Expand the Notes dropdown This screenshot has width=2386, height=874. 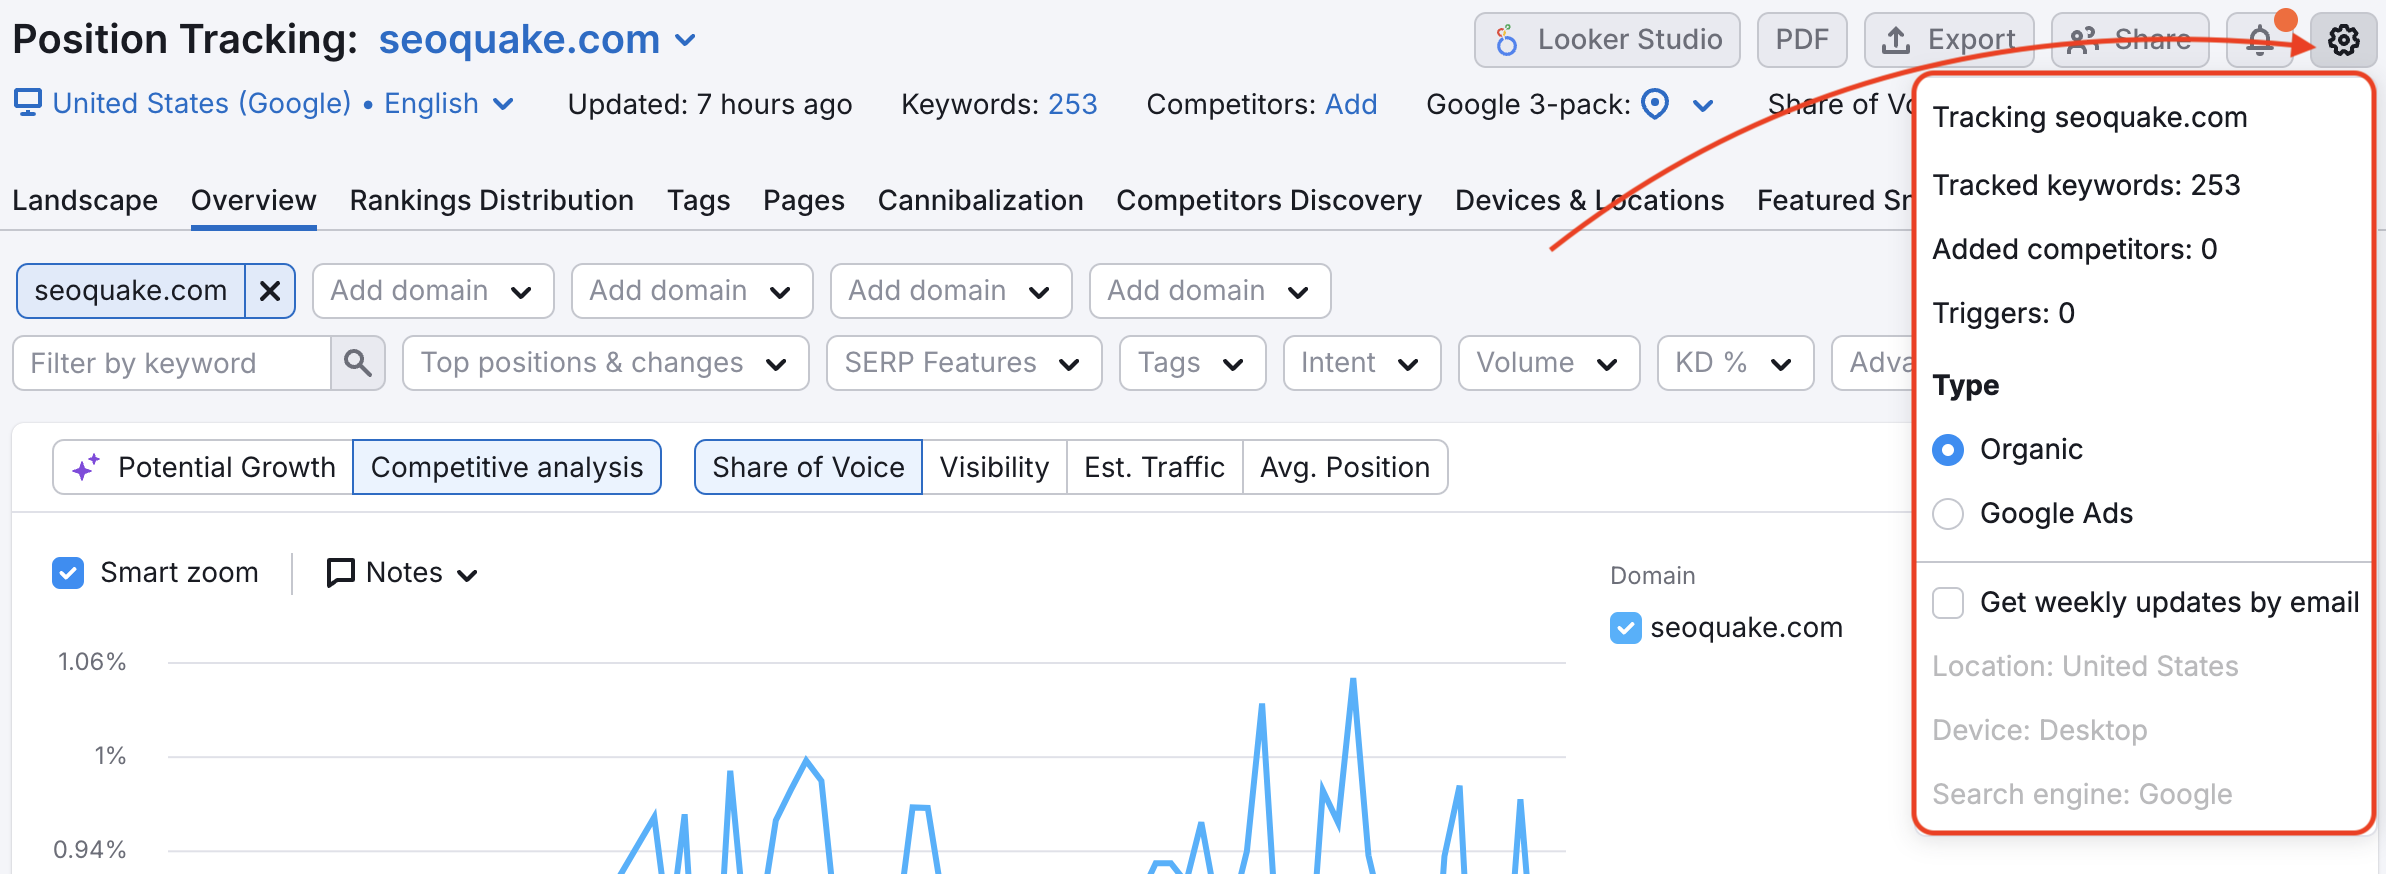[467, 575]
